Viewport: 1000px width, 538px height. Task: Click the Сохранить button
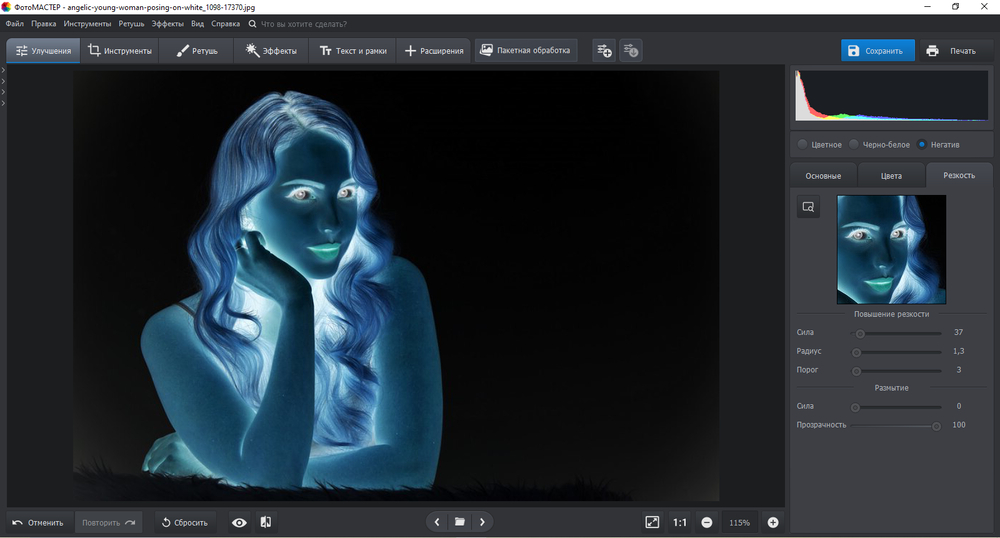(x=877, y=50)
